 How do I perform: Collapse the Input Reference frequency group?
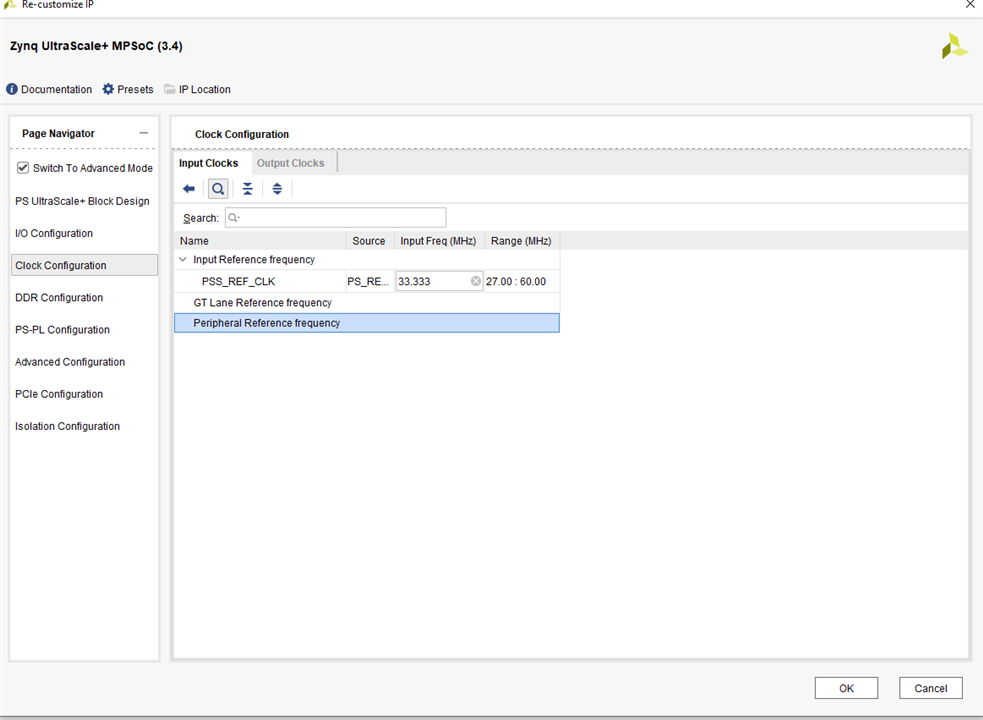tap(182, 260)
